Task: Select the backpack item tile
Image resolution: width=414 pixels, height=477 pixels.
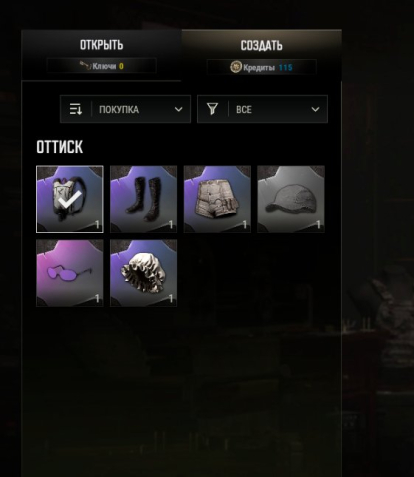Action: pos(70,199)
